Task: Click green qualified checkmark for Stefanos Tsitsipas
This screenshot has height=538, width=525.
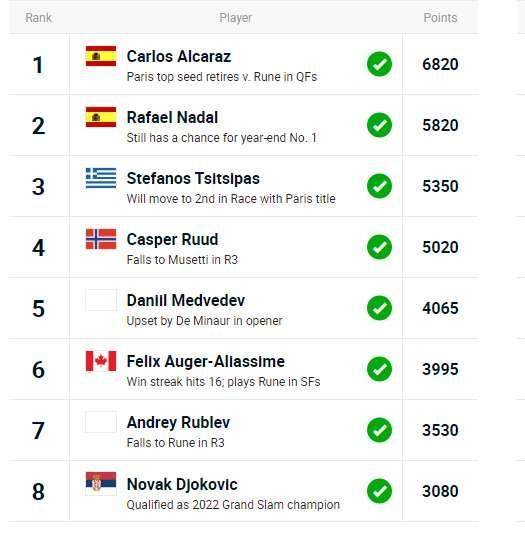Action: click(380, 186)
